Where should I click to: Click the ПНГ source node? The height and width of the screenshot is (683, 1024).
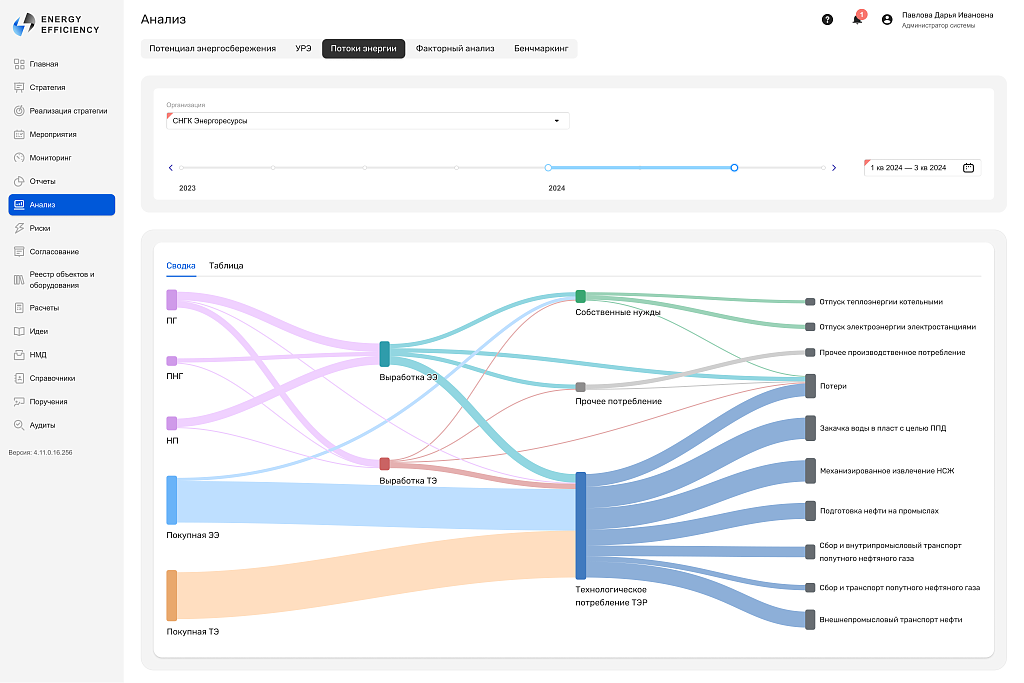tap(172, 361)
